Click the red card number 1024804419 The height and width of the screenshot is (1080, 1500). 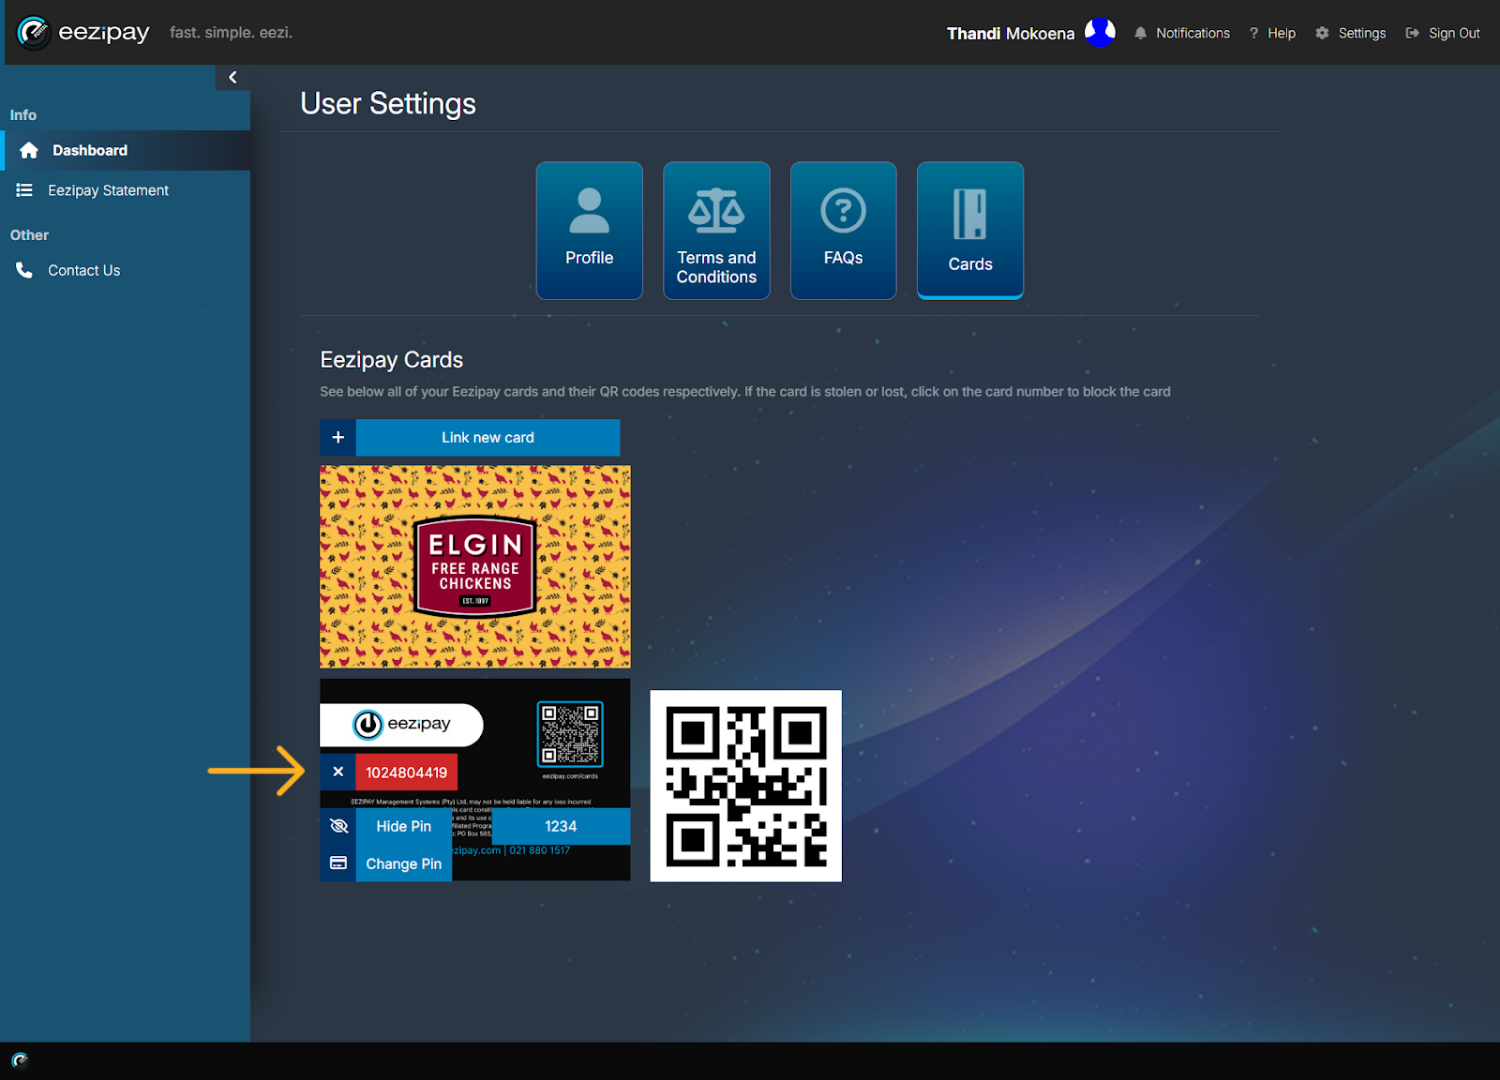coord(407,772)
